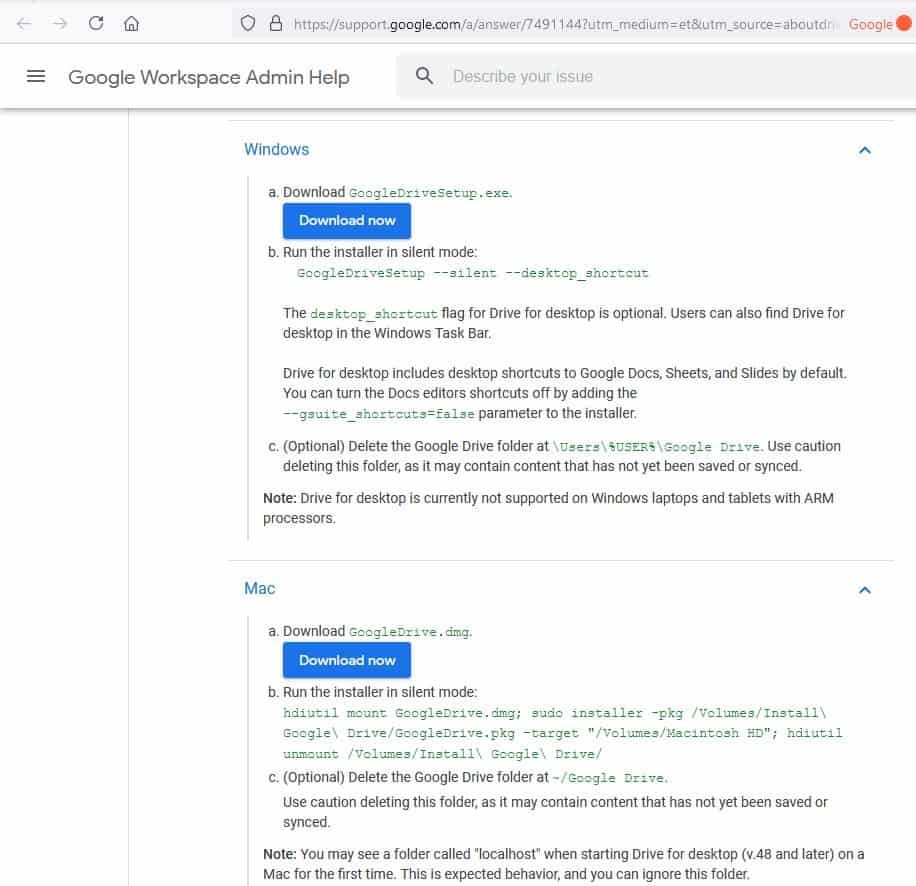Open the main hamburger menu
916x886 pixels.
[x=36, y=77]
